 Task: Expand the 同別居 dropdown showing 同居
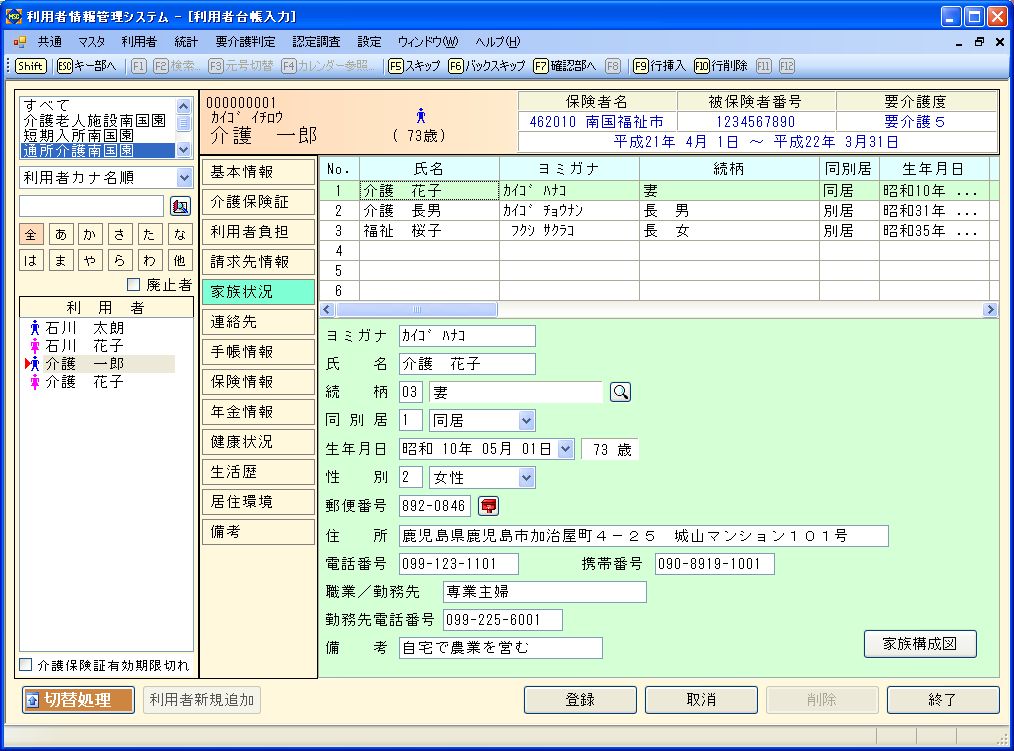coord(526,421)
